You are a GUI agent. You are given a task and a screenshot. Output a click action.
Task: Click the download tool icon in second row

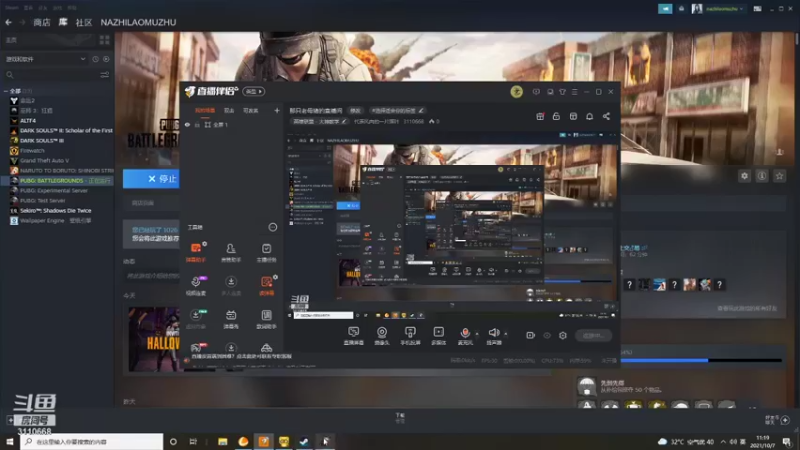[x=231, y=286]
